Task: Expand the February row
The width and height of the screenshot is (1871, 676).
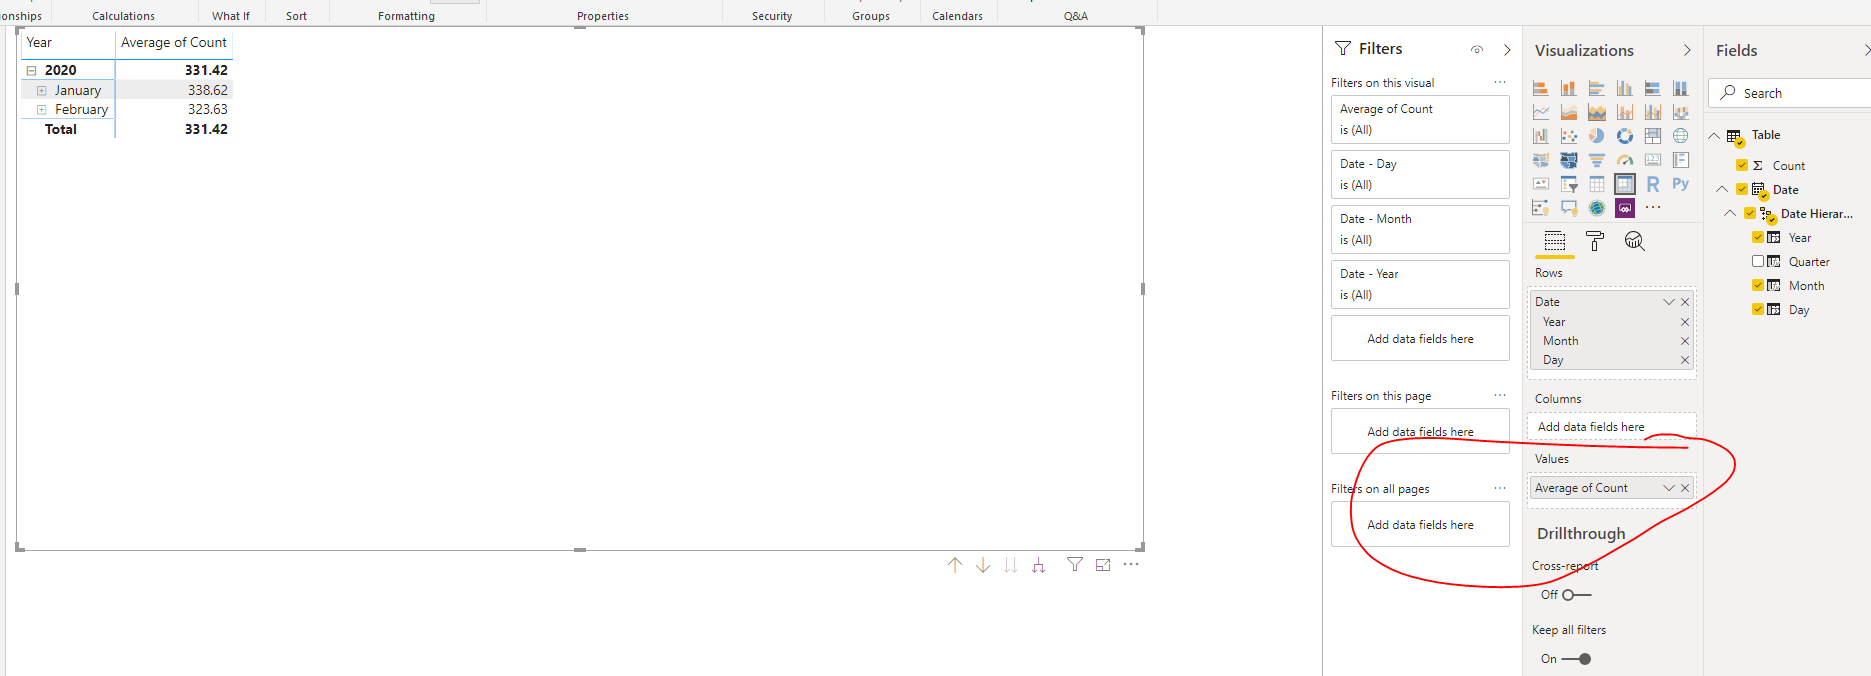Action: [x=41, y=109]
